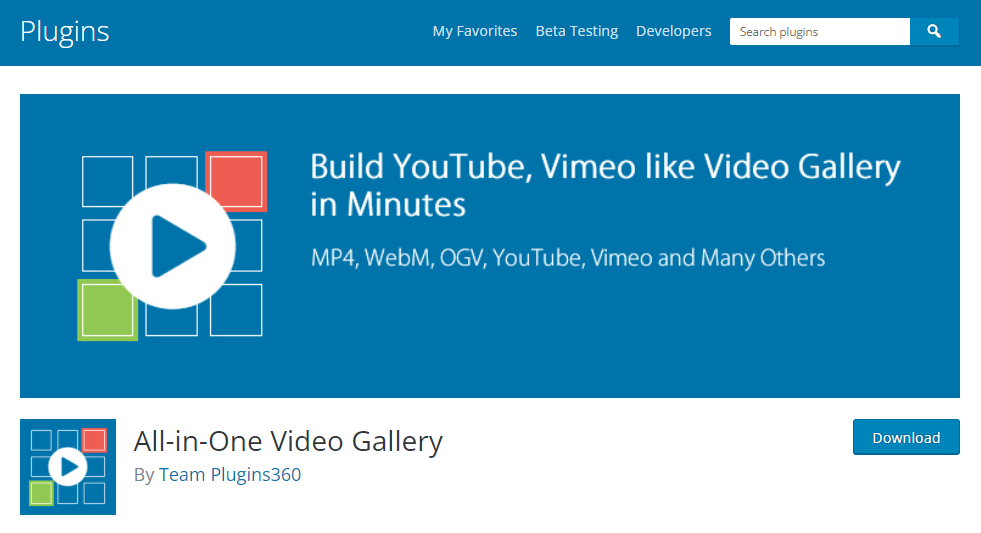Click the All-in-One Video Gallery title
Image resolution: width=981 pixels, height=533 pixels.
(288, 442)
